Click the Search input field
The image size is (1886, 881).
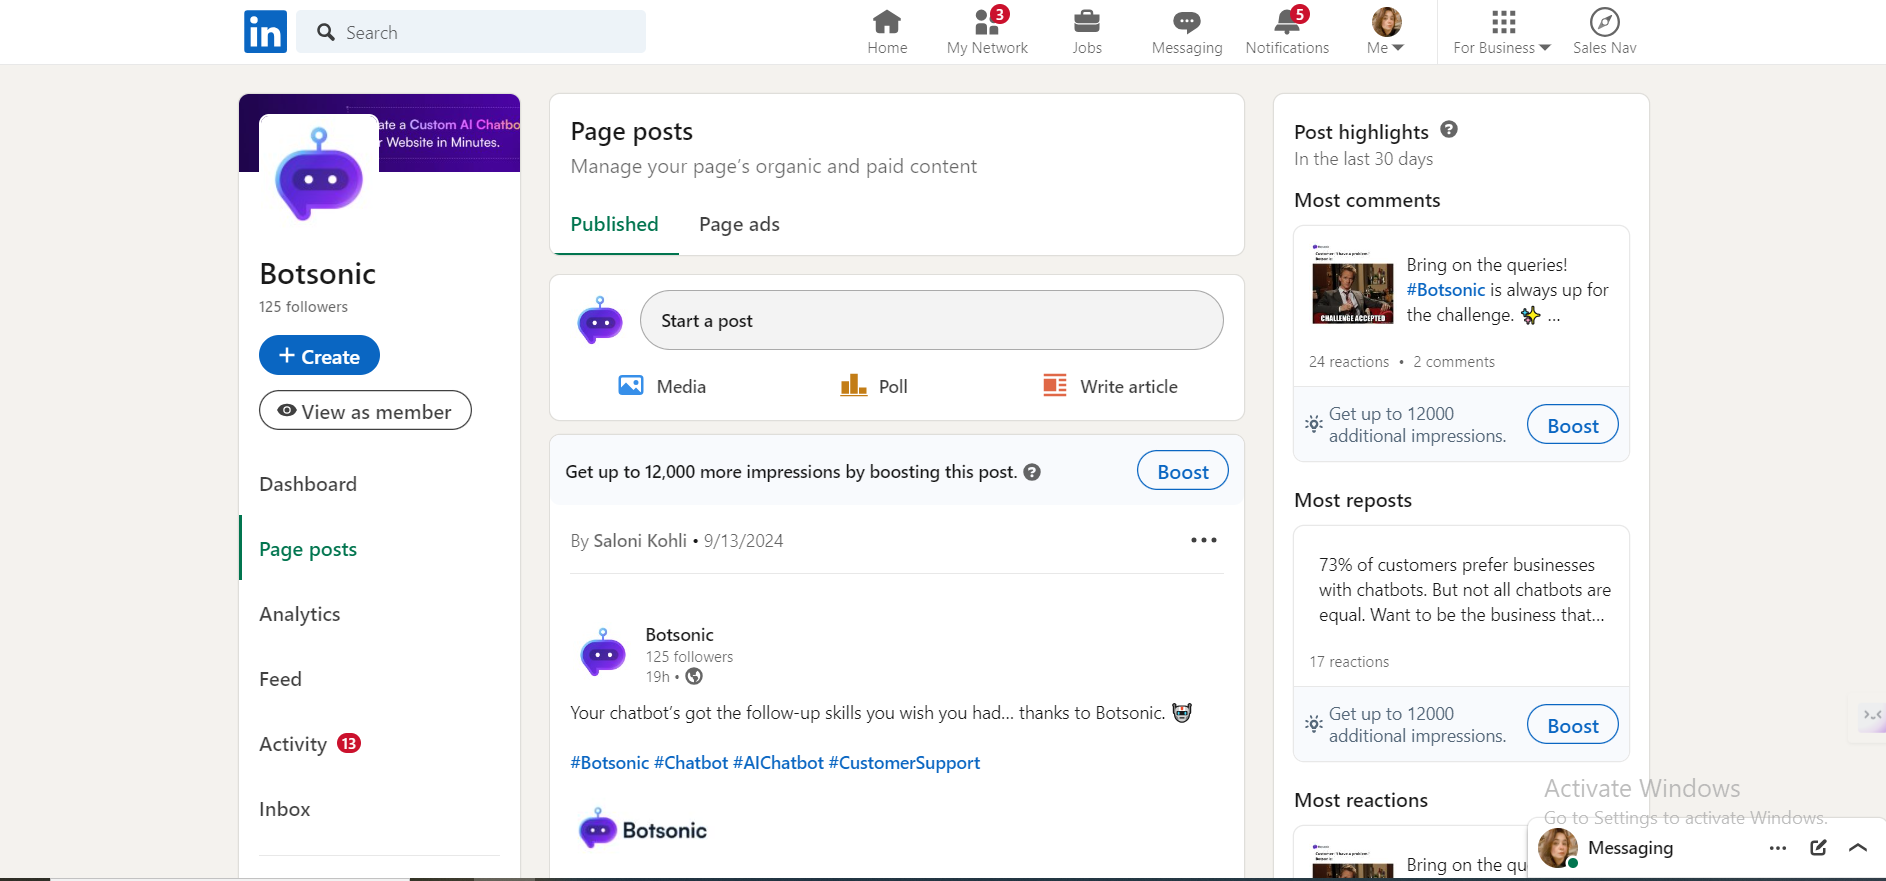pos(471,32)
